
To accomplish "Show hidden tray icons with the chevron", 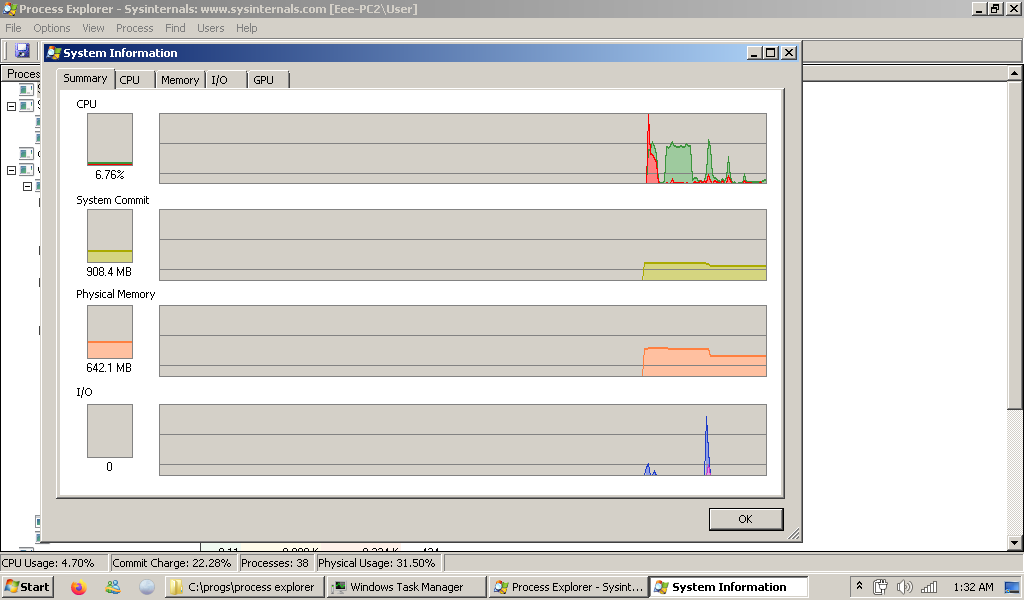I will click(859, 586).
